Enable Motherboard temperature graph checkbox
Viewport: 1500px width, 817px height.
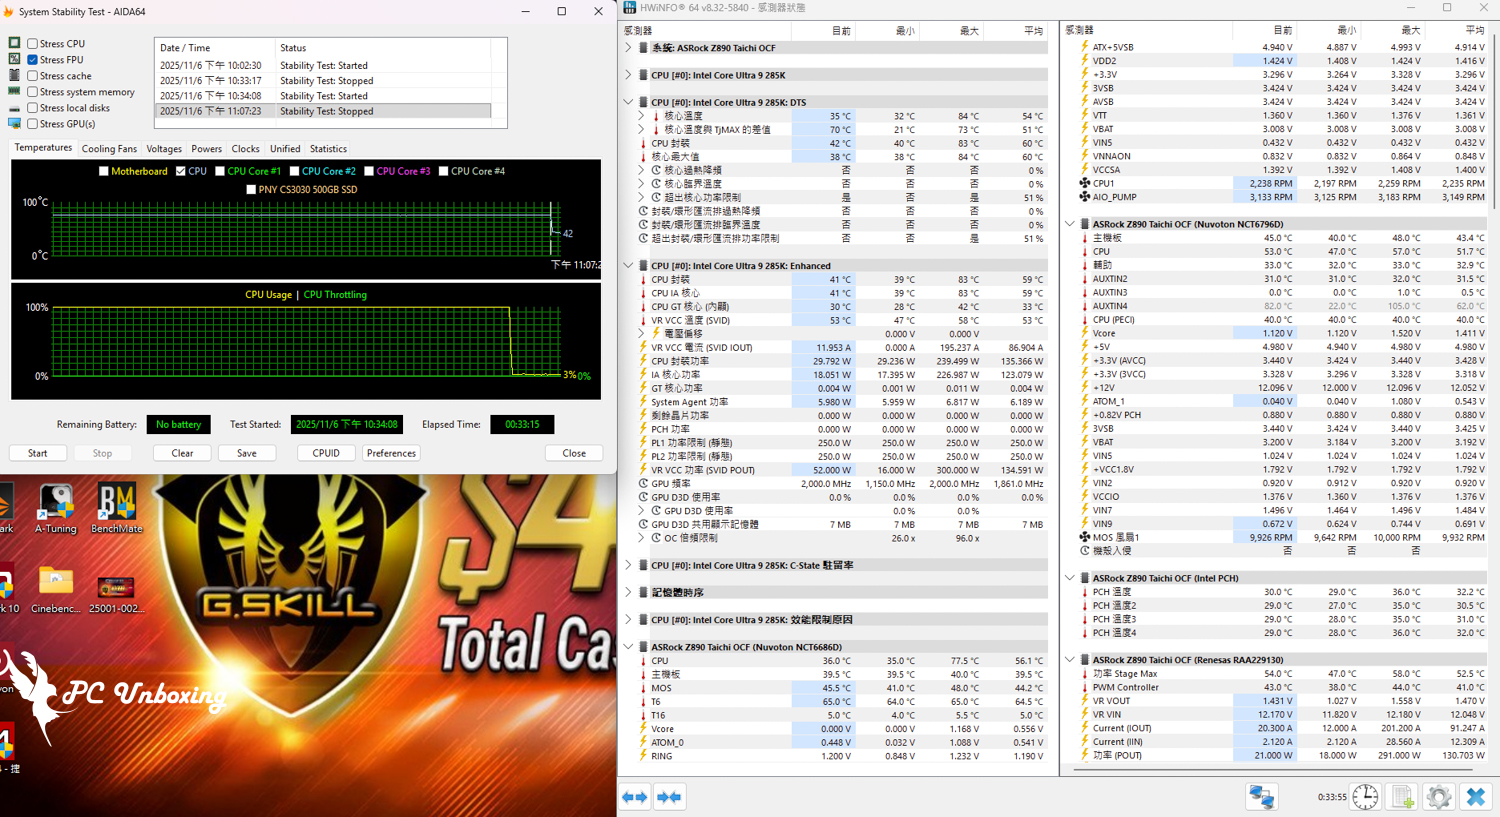click(104, 171)
